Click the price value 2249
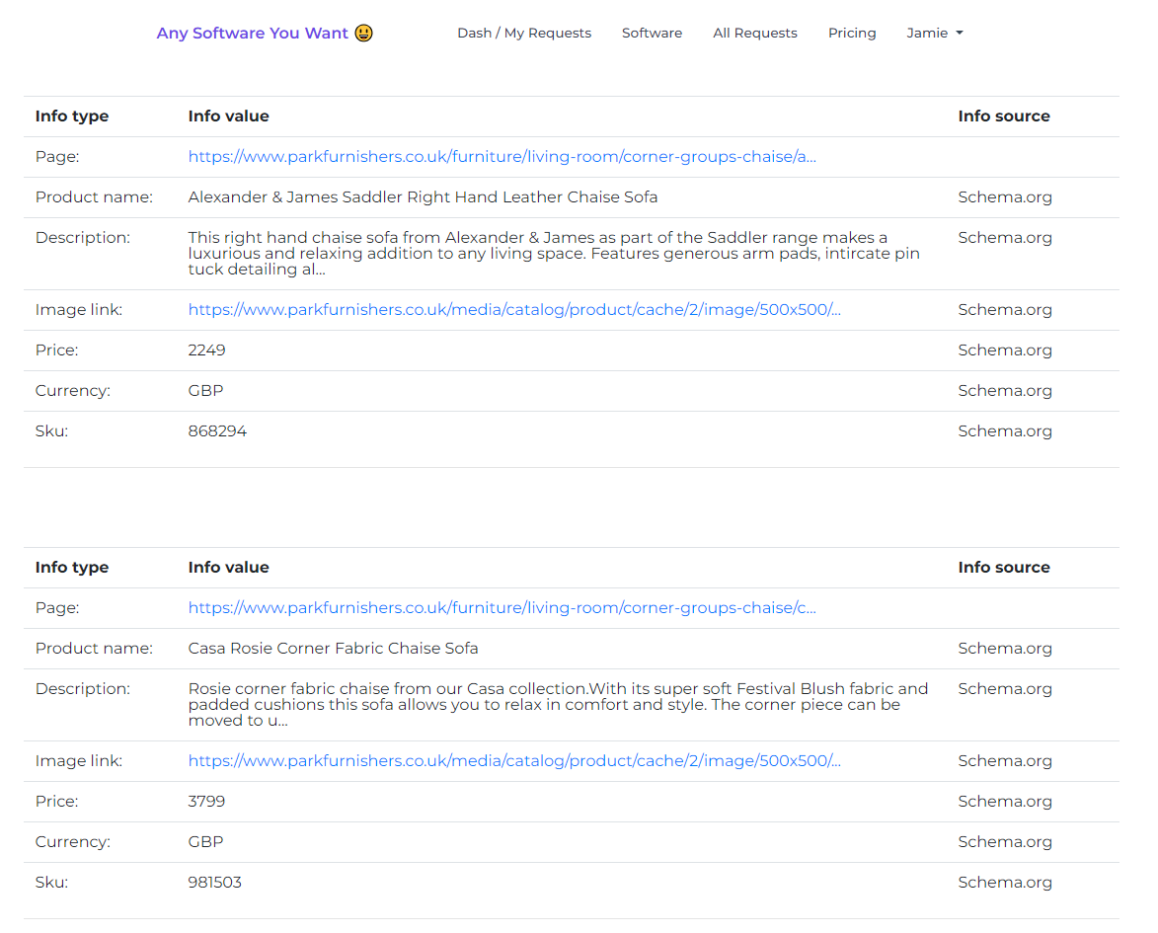Image resolution: width=1158 pixels, height=933 pixels. coord(207,350)
